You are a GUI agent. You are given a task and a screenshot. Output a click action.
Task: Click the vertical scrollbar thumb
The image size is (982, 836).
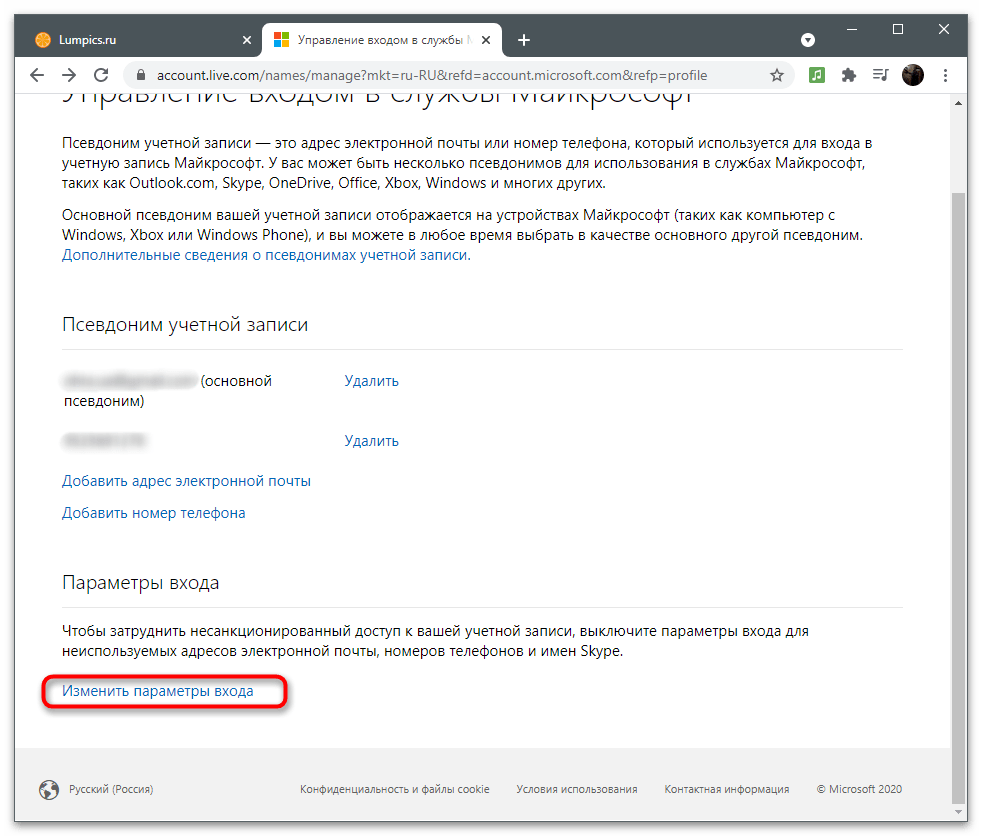coord(958,498)
